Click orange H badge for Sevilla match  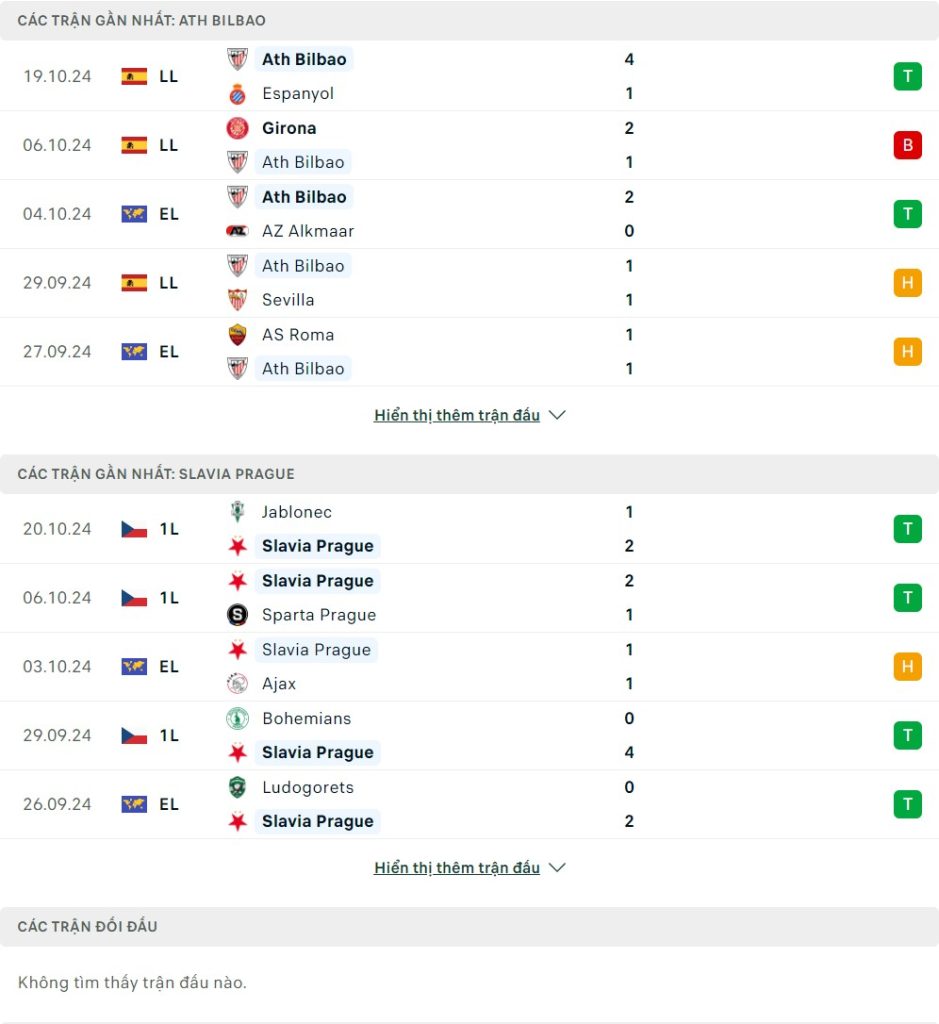pyautogui.click(x=908, y=283)
